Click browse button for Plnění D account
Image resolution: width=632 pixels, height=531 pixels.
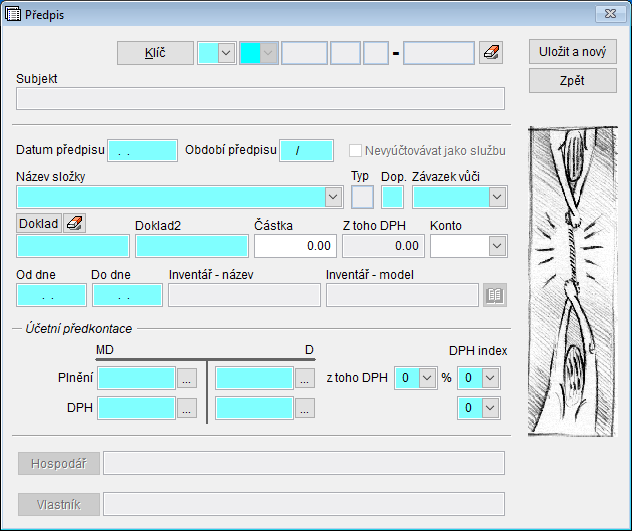(x=305, y=378)
